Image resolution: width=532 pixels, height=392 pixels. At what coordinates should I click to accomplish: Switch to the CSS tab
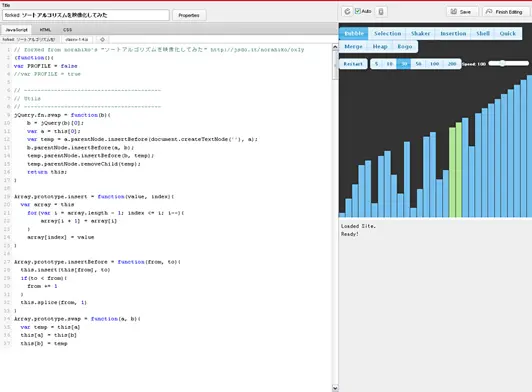68,30
